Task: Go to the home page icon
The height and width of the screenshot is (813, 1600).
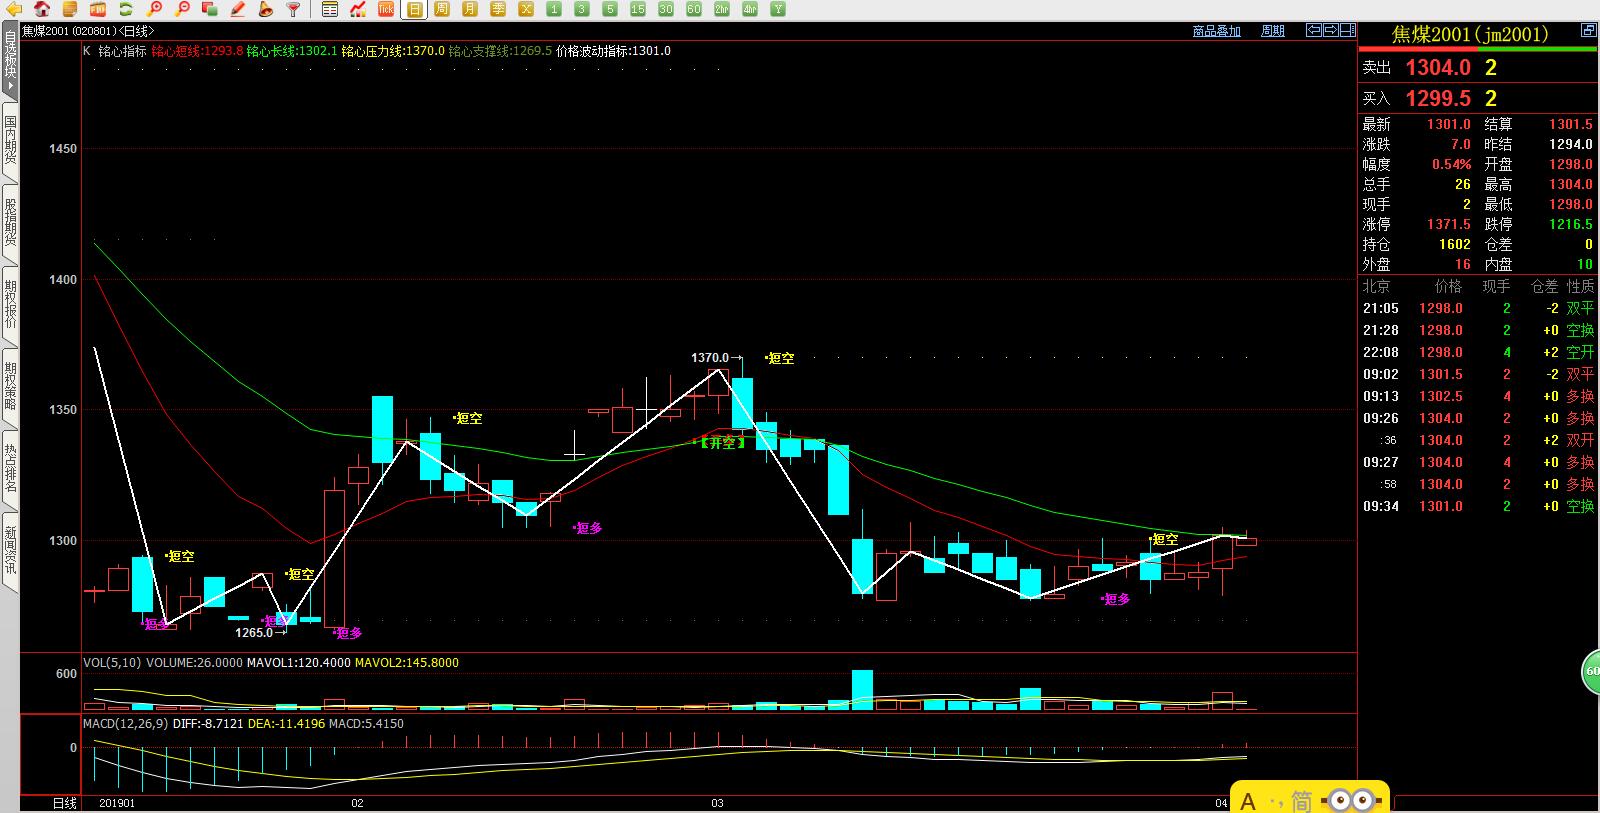Action: point(43,9)
